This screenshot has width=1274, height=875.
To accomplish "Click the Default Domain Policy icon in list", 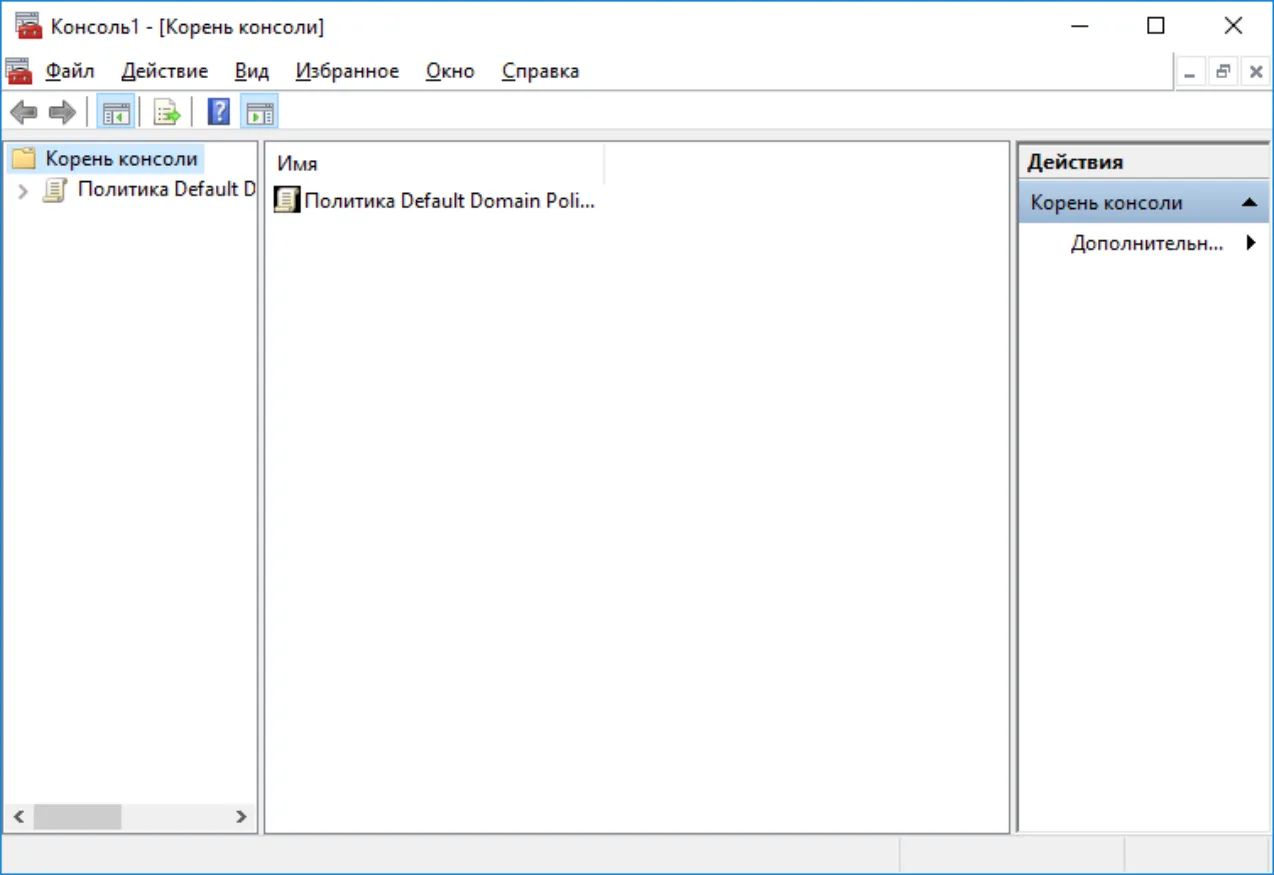I will coord(286,200).
